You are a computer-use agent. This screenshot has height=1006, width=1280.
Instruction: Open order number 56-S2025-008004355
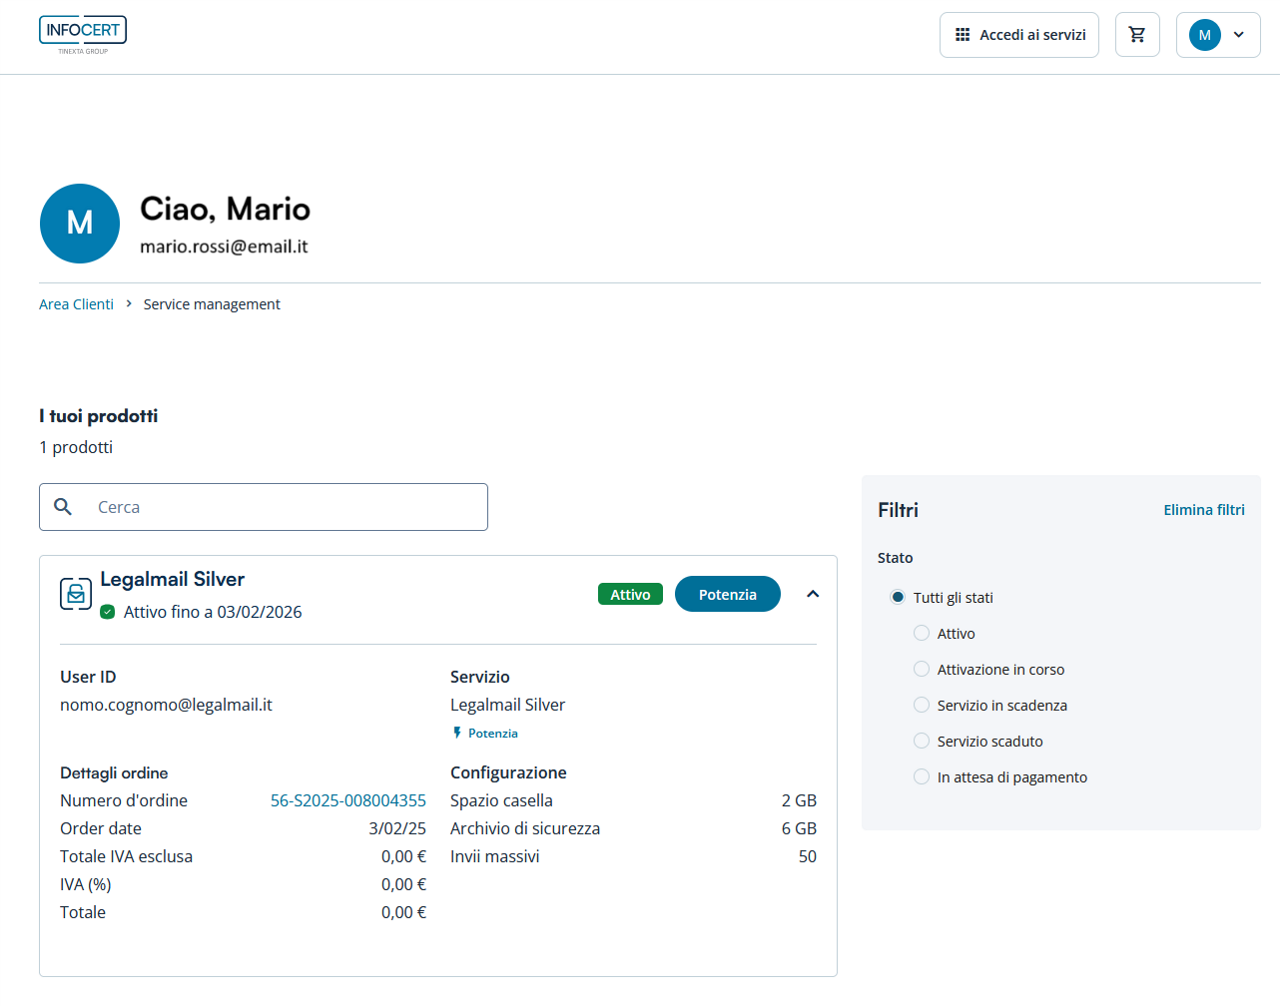pyautogui.click(x=348, y=800)
